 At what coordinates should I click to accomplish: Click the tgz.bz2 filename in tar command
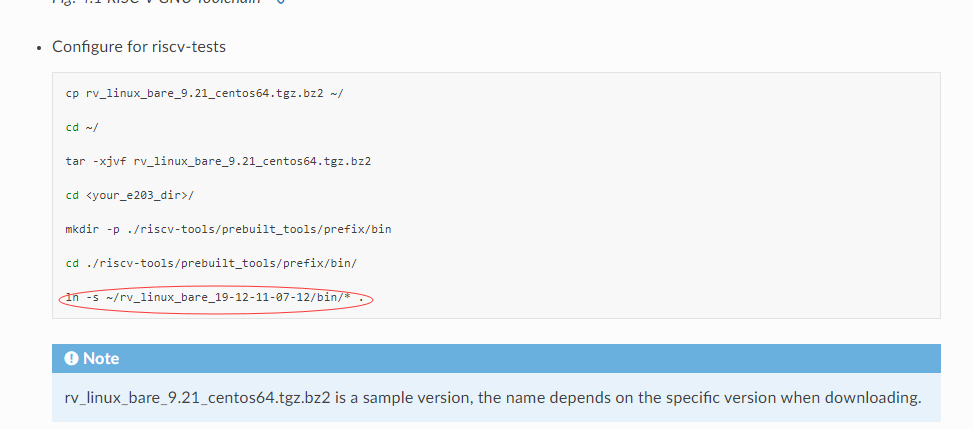pyautogui.click(x=253, y=161)
